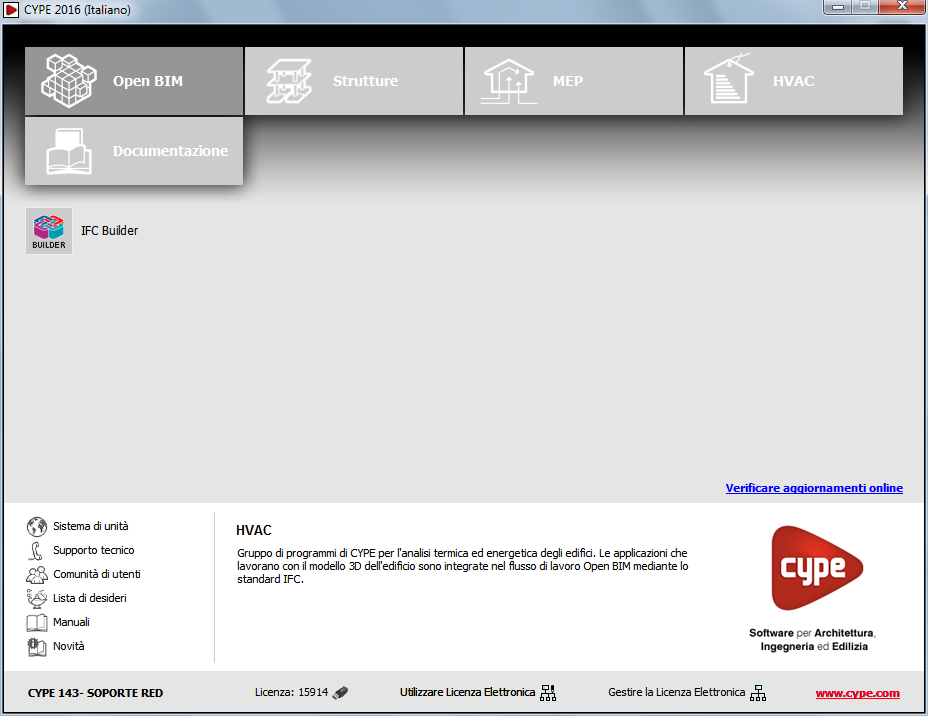Click the network icon beside Gestire la Licenza Elettronica
The width and height of the screenshot is (928, 716).
coord(758,693)
